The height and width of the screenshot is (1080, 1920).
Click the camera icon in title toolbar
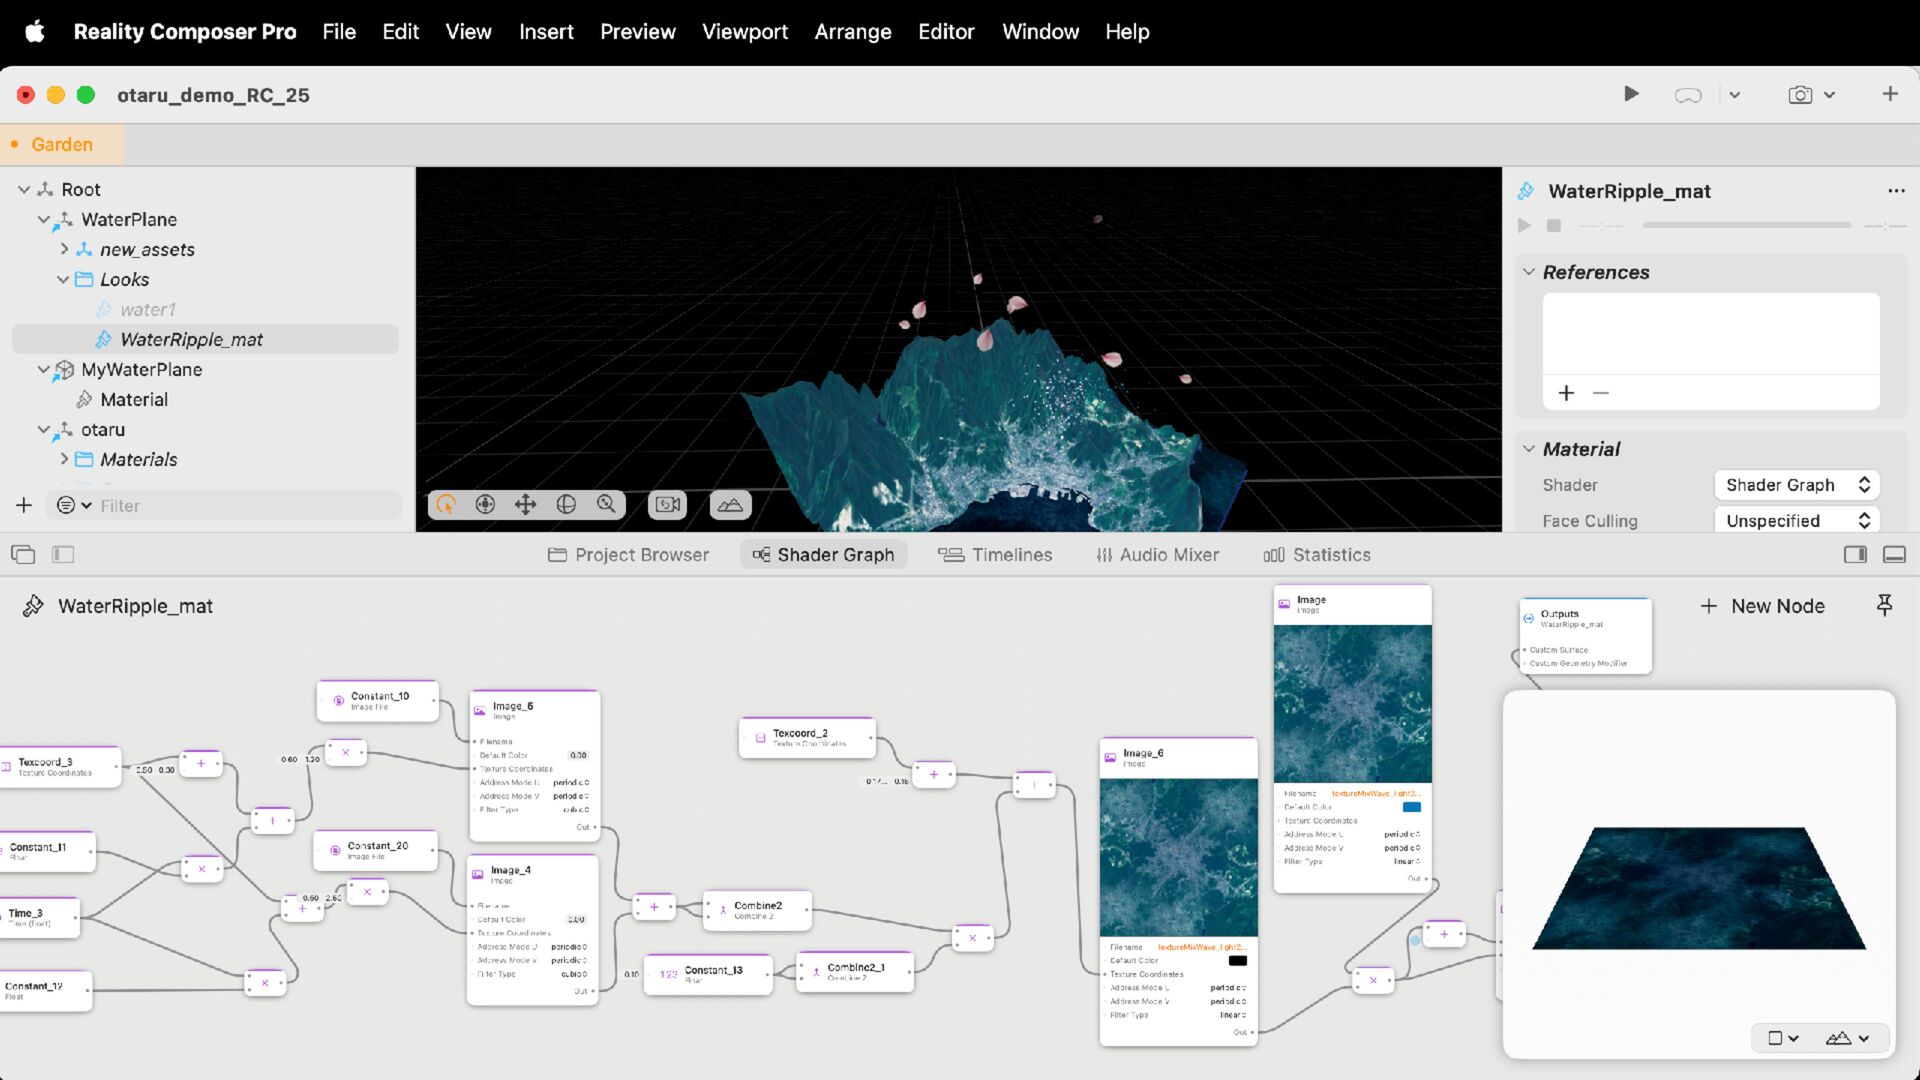point(1800,95)
